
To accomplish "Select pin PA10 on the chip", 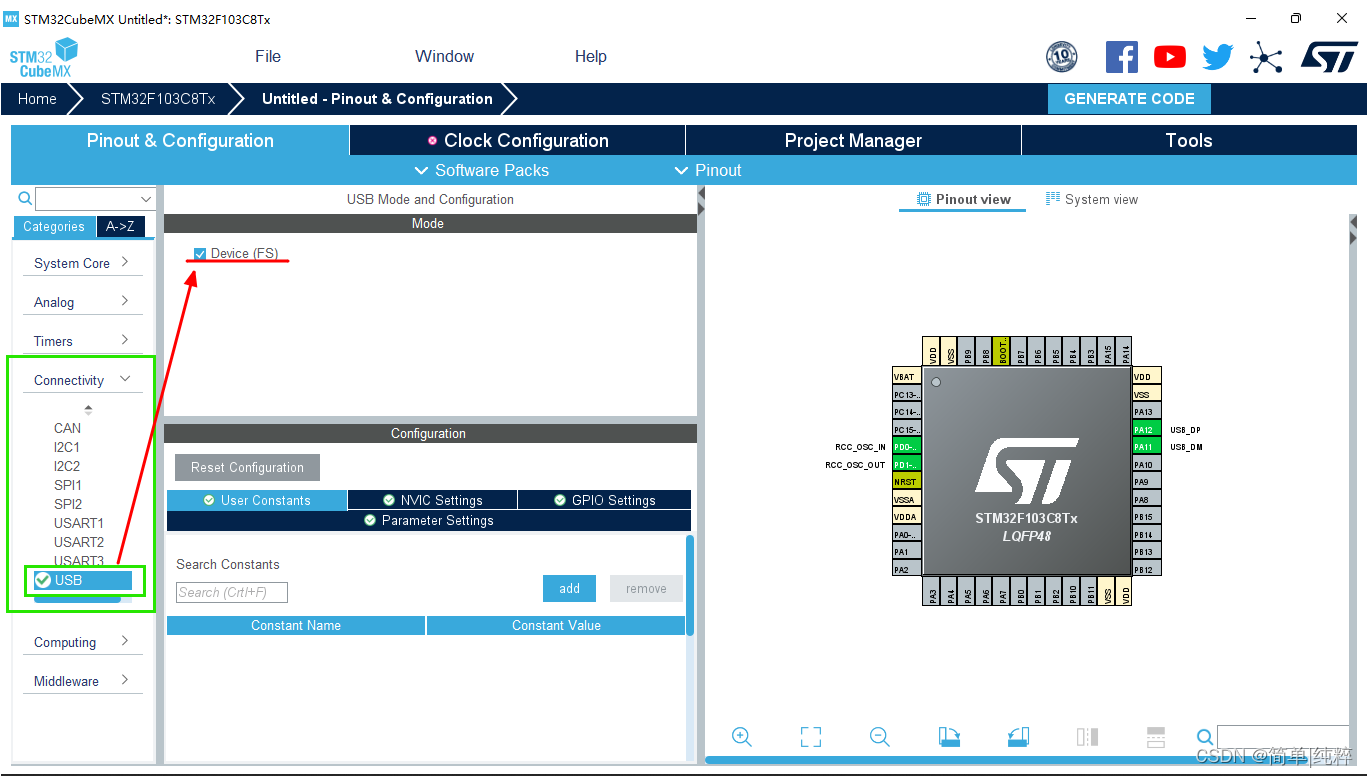I will (x=1147, y=464).
